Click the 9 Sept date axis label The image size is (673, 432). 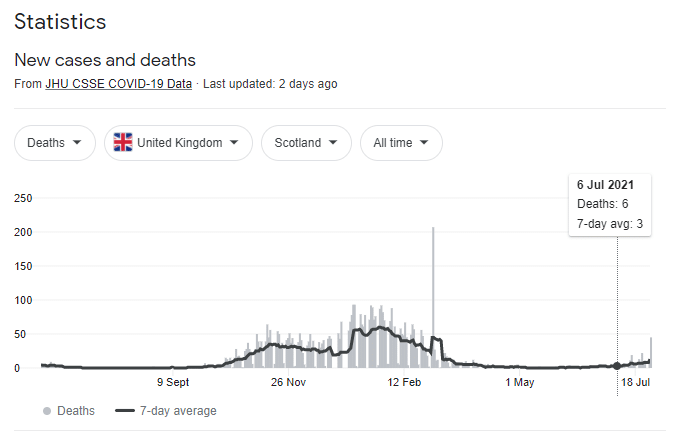pos(173,382)
